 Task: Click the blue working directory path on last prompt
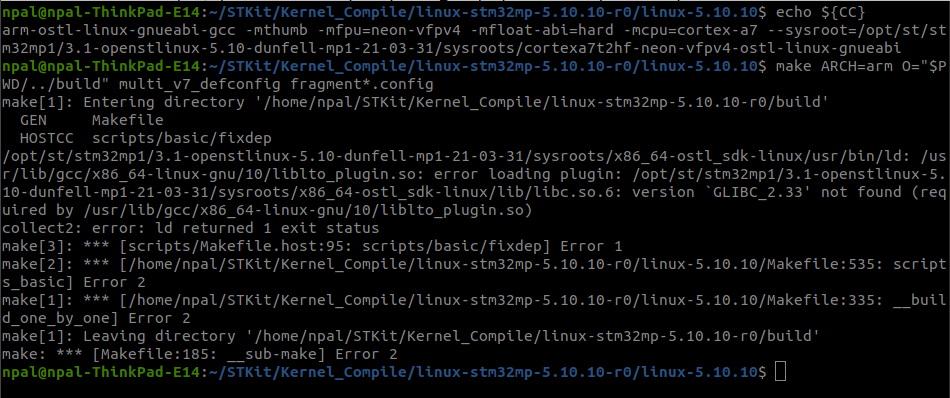click(483, 370)
